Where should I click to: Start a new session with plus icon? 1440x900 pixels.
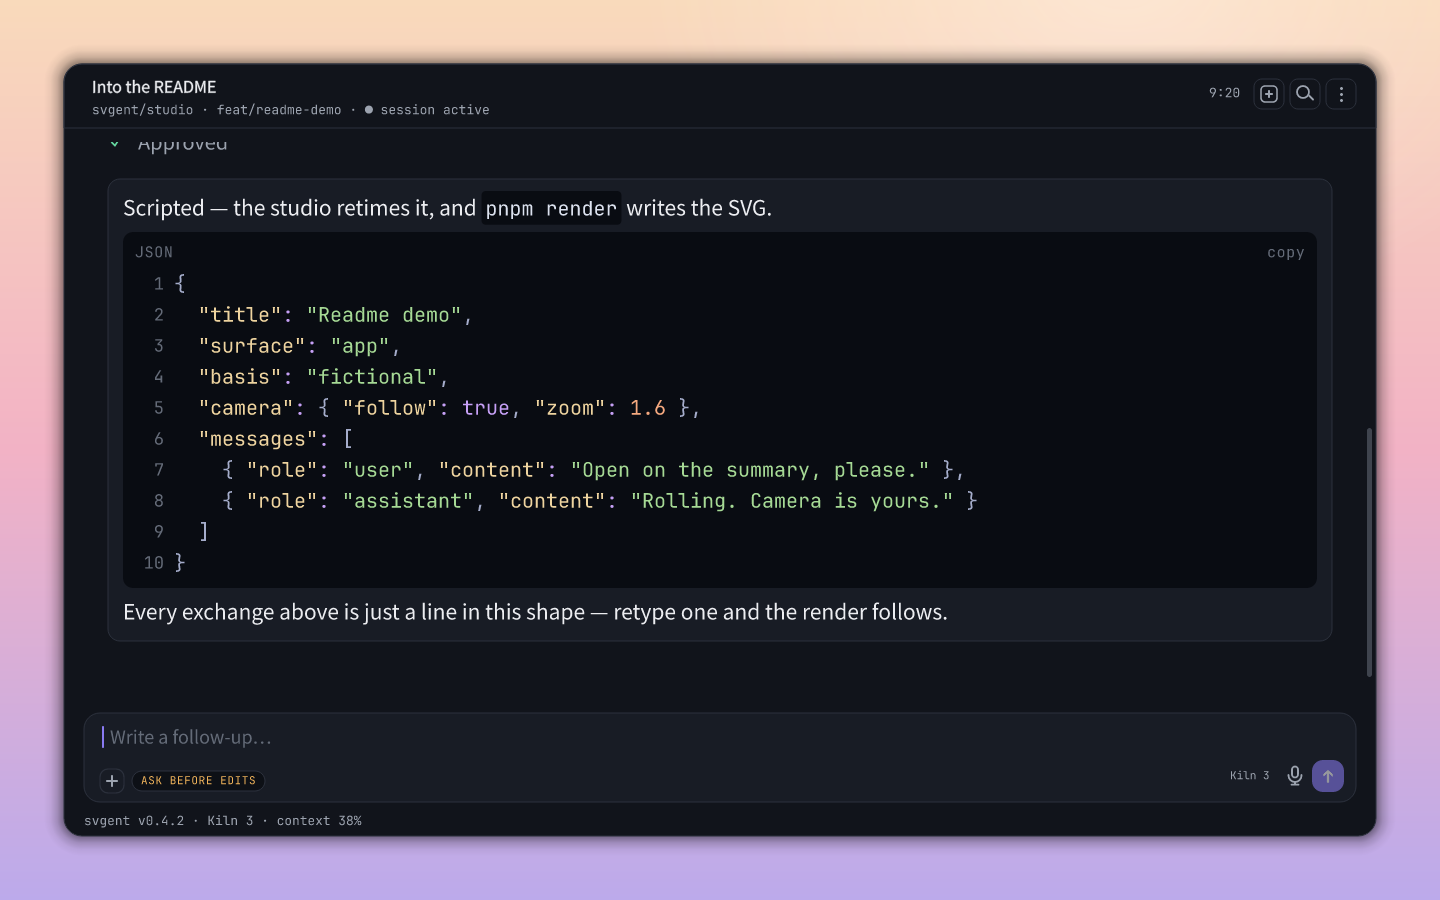(x=1269, y=94)
